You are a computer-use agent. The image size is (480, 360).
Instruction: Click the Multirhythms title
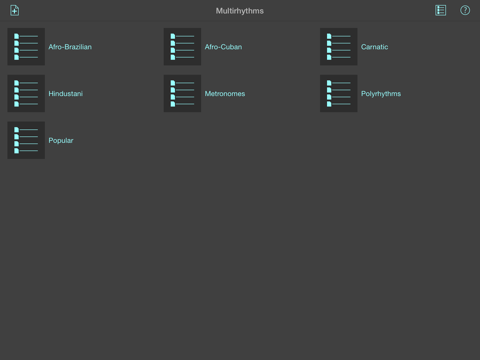pos(240,11)
